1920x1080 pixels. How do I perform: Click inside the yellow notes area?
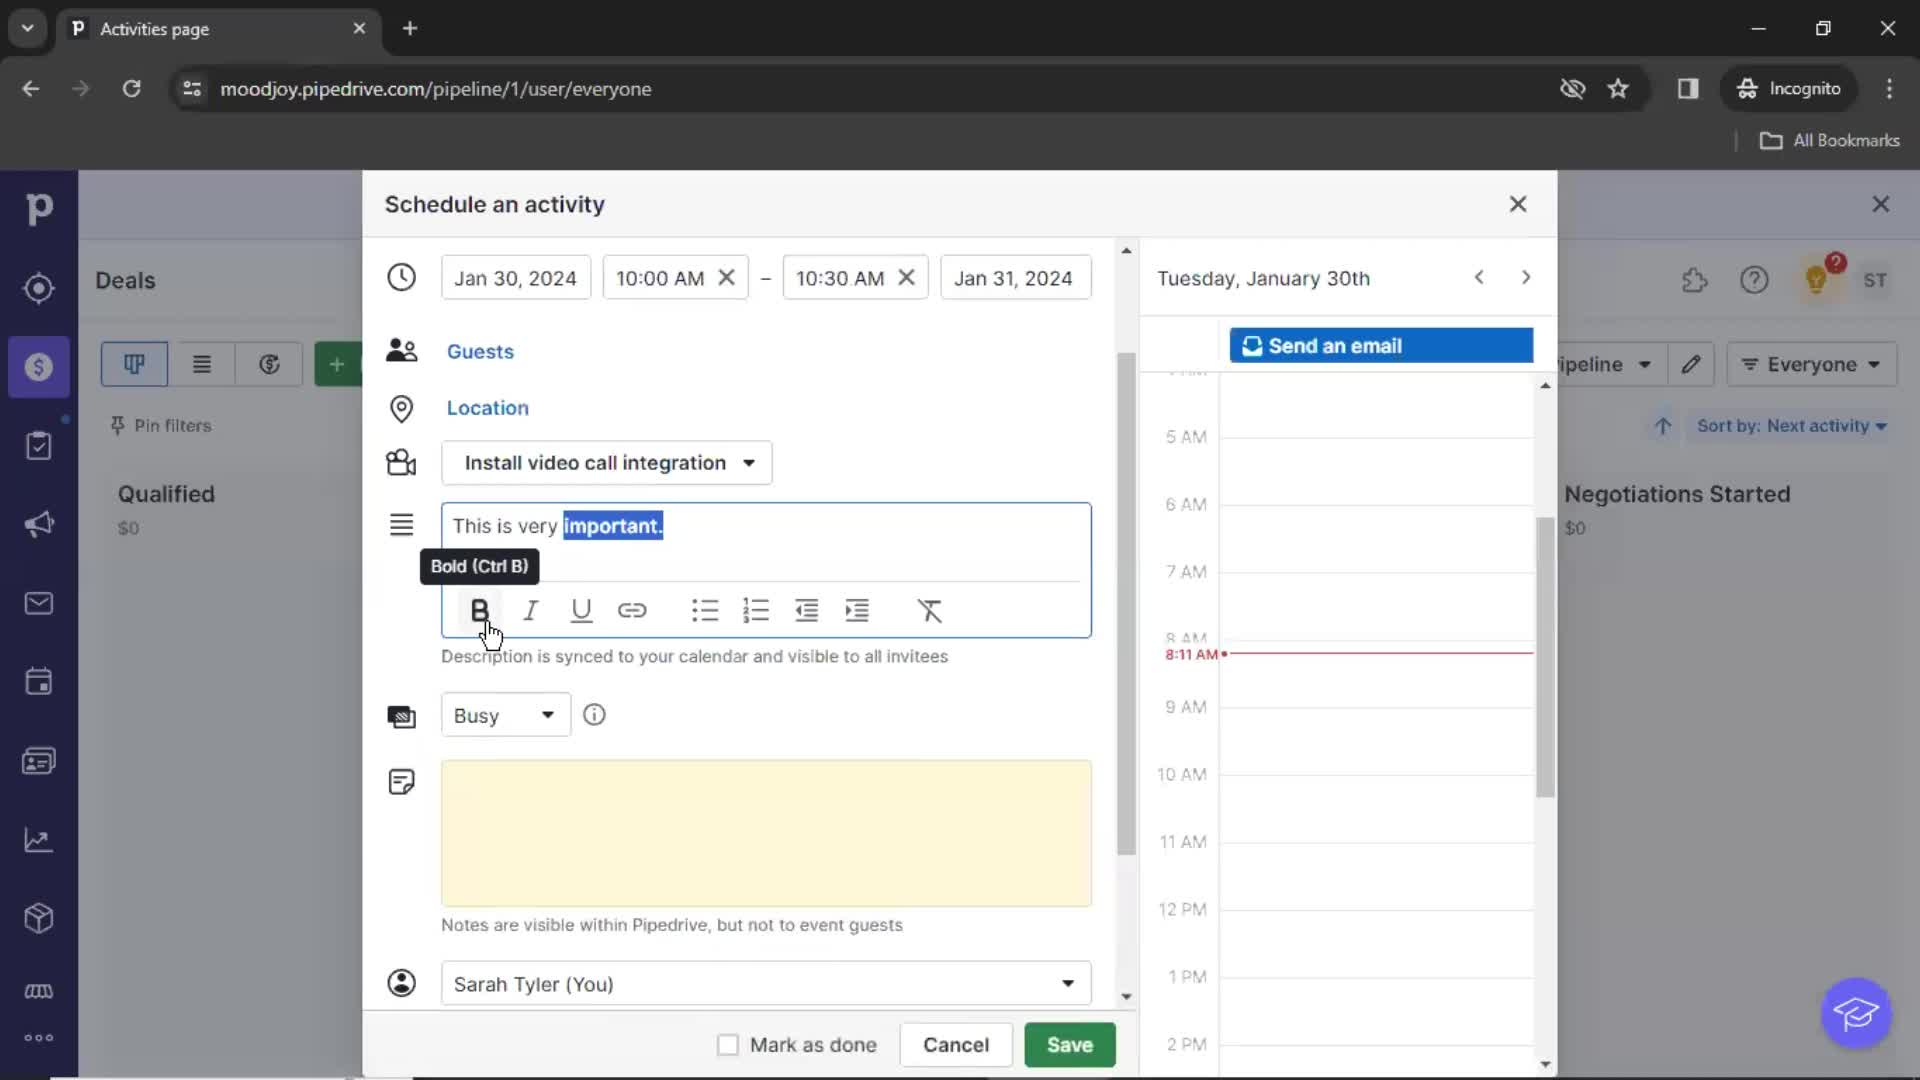766,833
